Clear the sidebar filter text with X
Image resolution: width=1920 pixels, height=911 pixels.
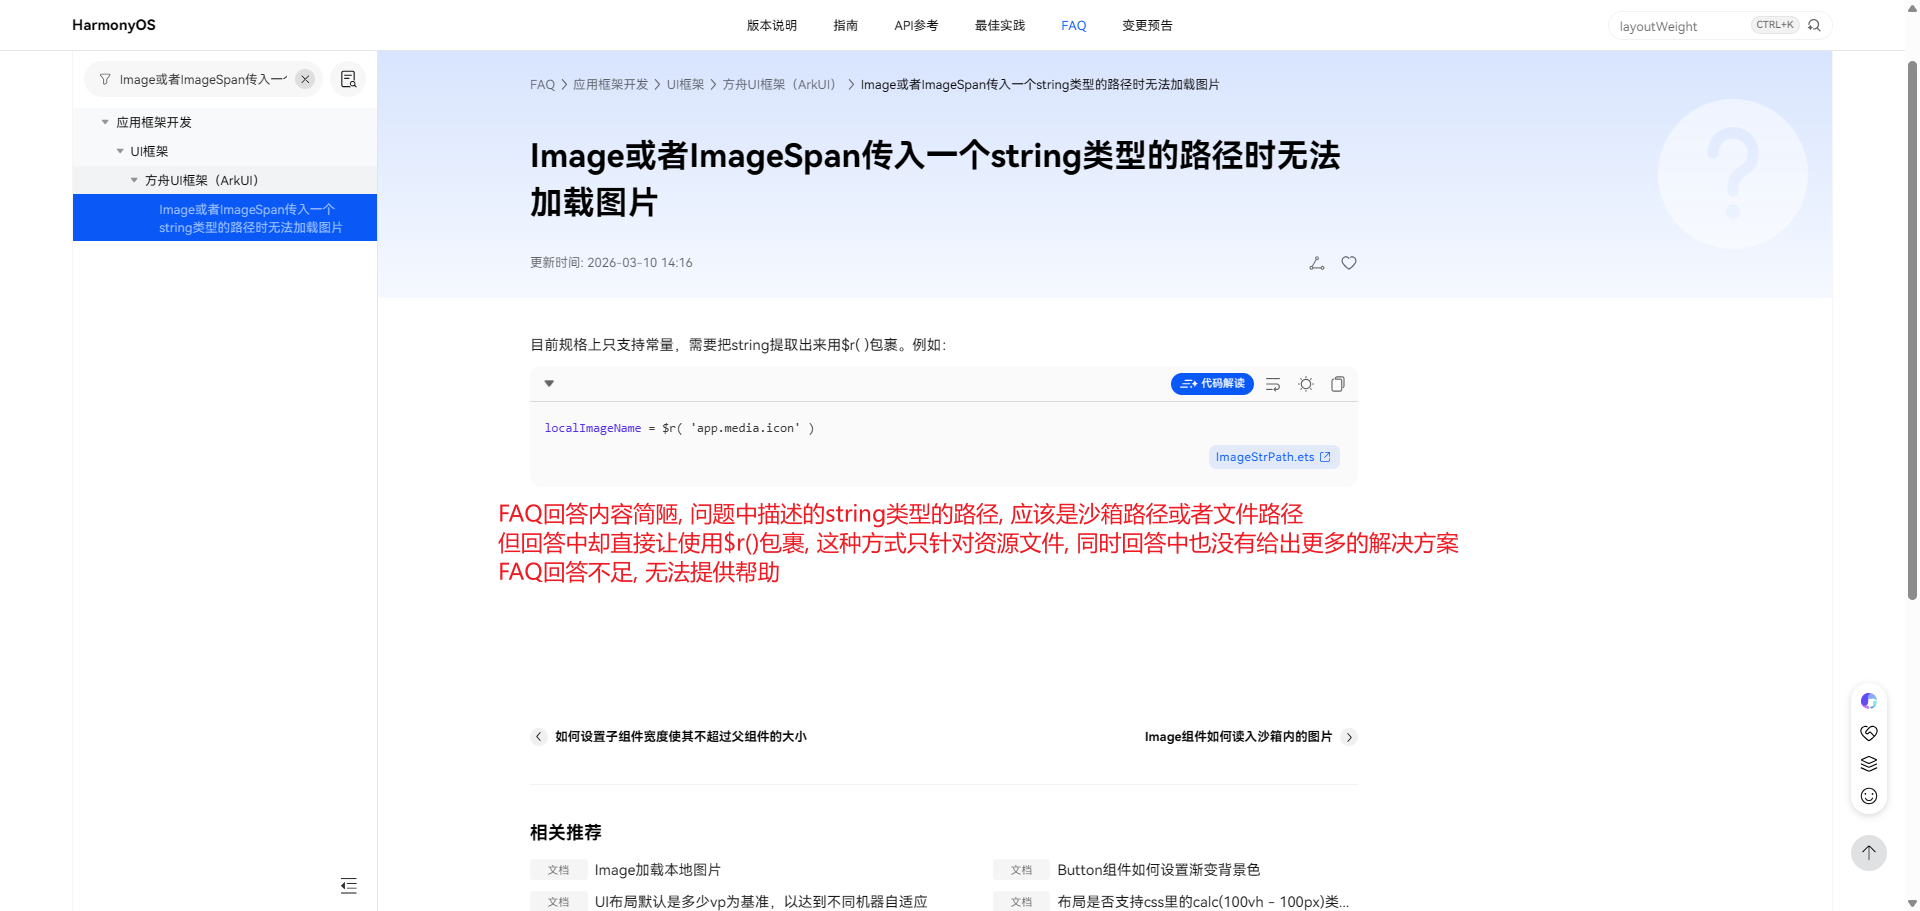[306, 79]
